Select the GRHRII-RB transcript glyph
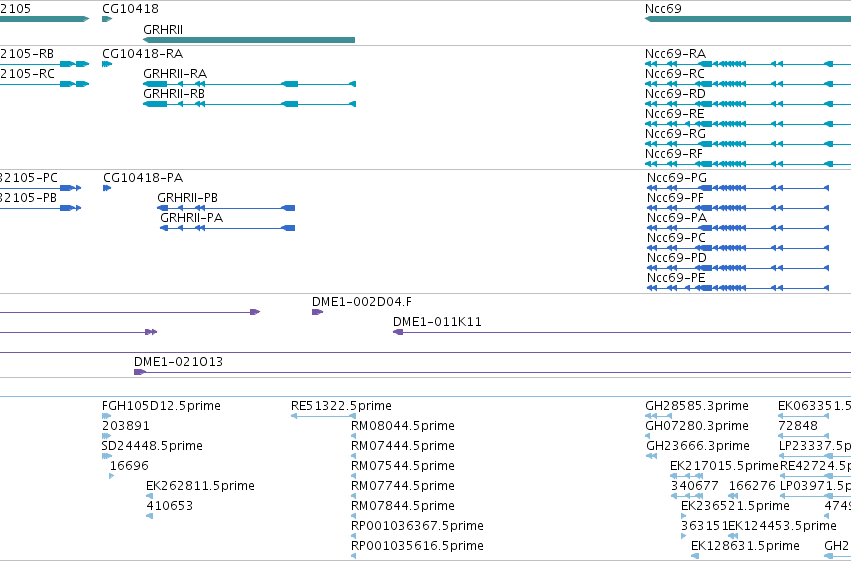The width and height of the screenshot is (851, 561). (249, 104)
